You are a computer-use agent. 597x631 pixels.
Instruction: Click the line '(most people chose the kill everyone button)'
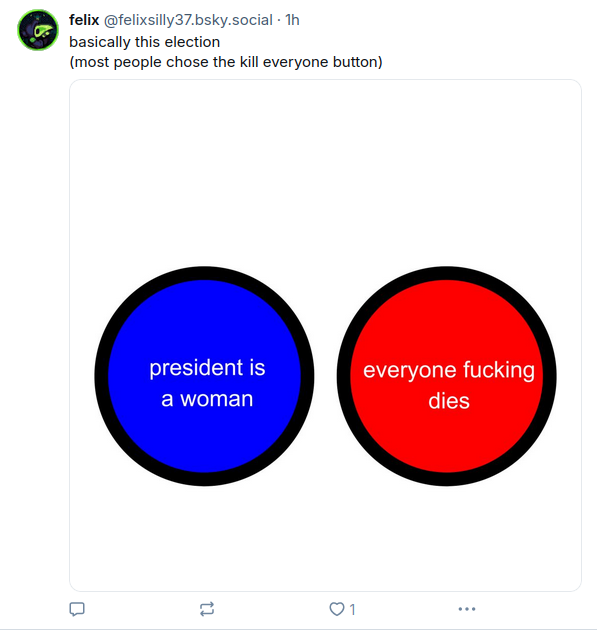(x=226, y=62)
